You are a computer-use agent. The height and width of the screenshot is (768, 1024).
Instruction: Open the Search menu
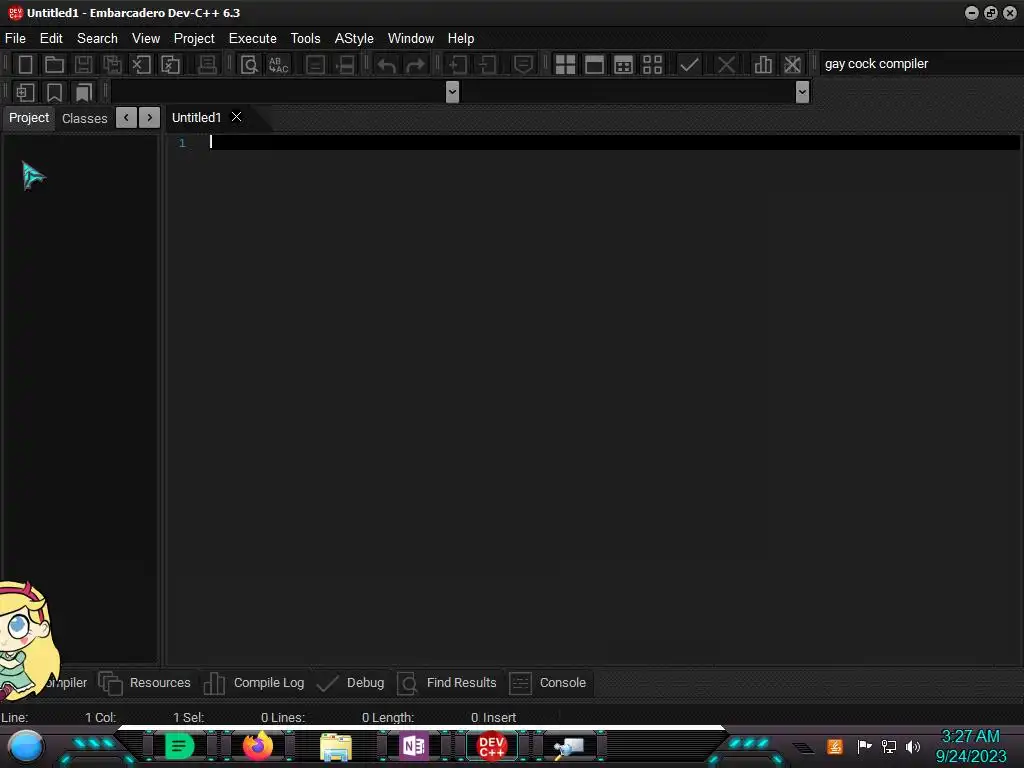coord(97,39)
